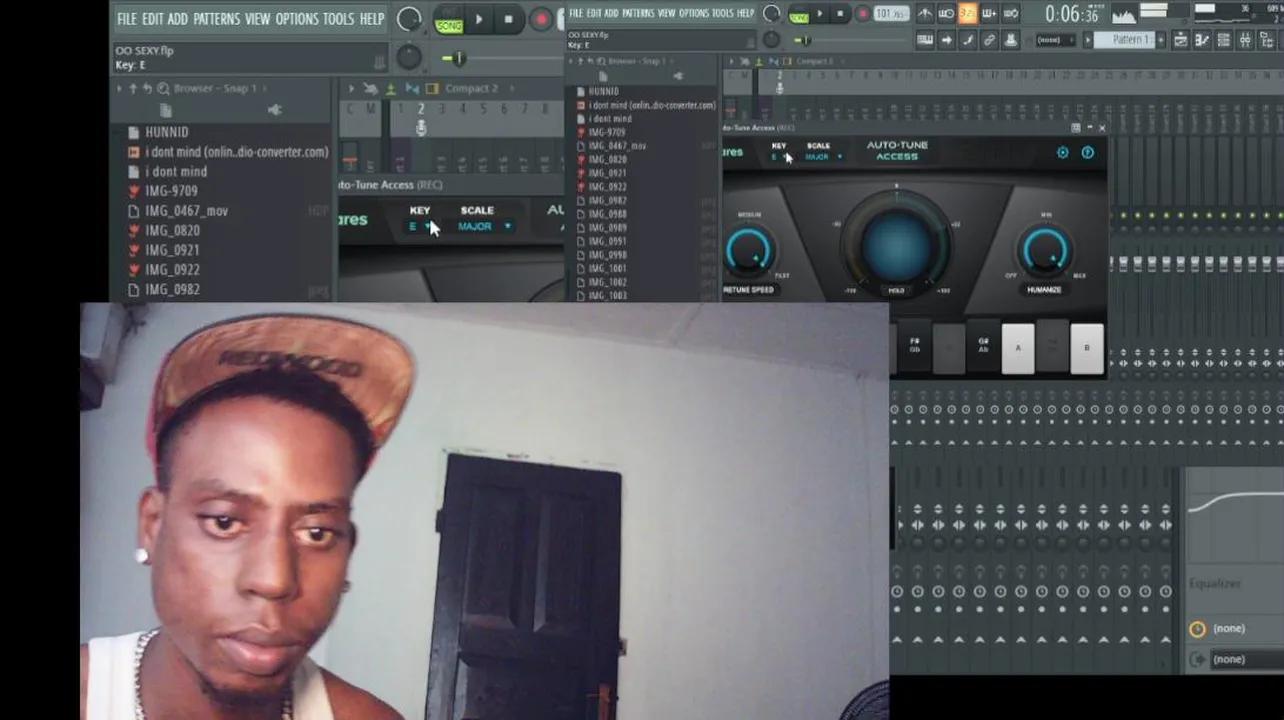
Task: Open VIEW menu in main FL Studio menu bar
Action: [x=666, y=13]
